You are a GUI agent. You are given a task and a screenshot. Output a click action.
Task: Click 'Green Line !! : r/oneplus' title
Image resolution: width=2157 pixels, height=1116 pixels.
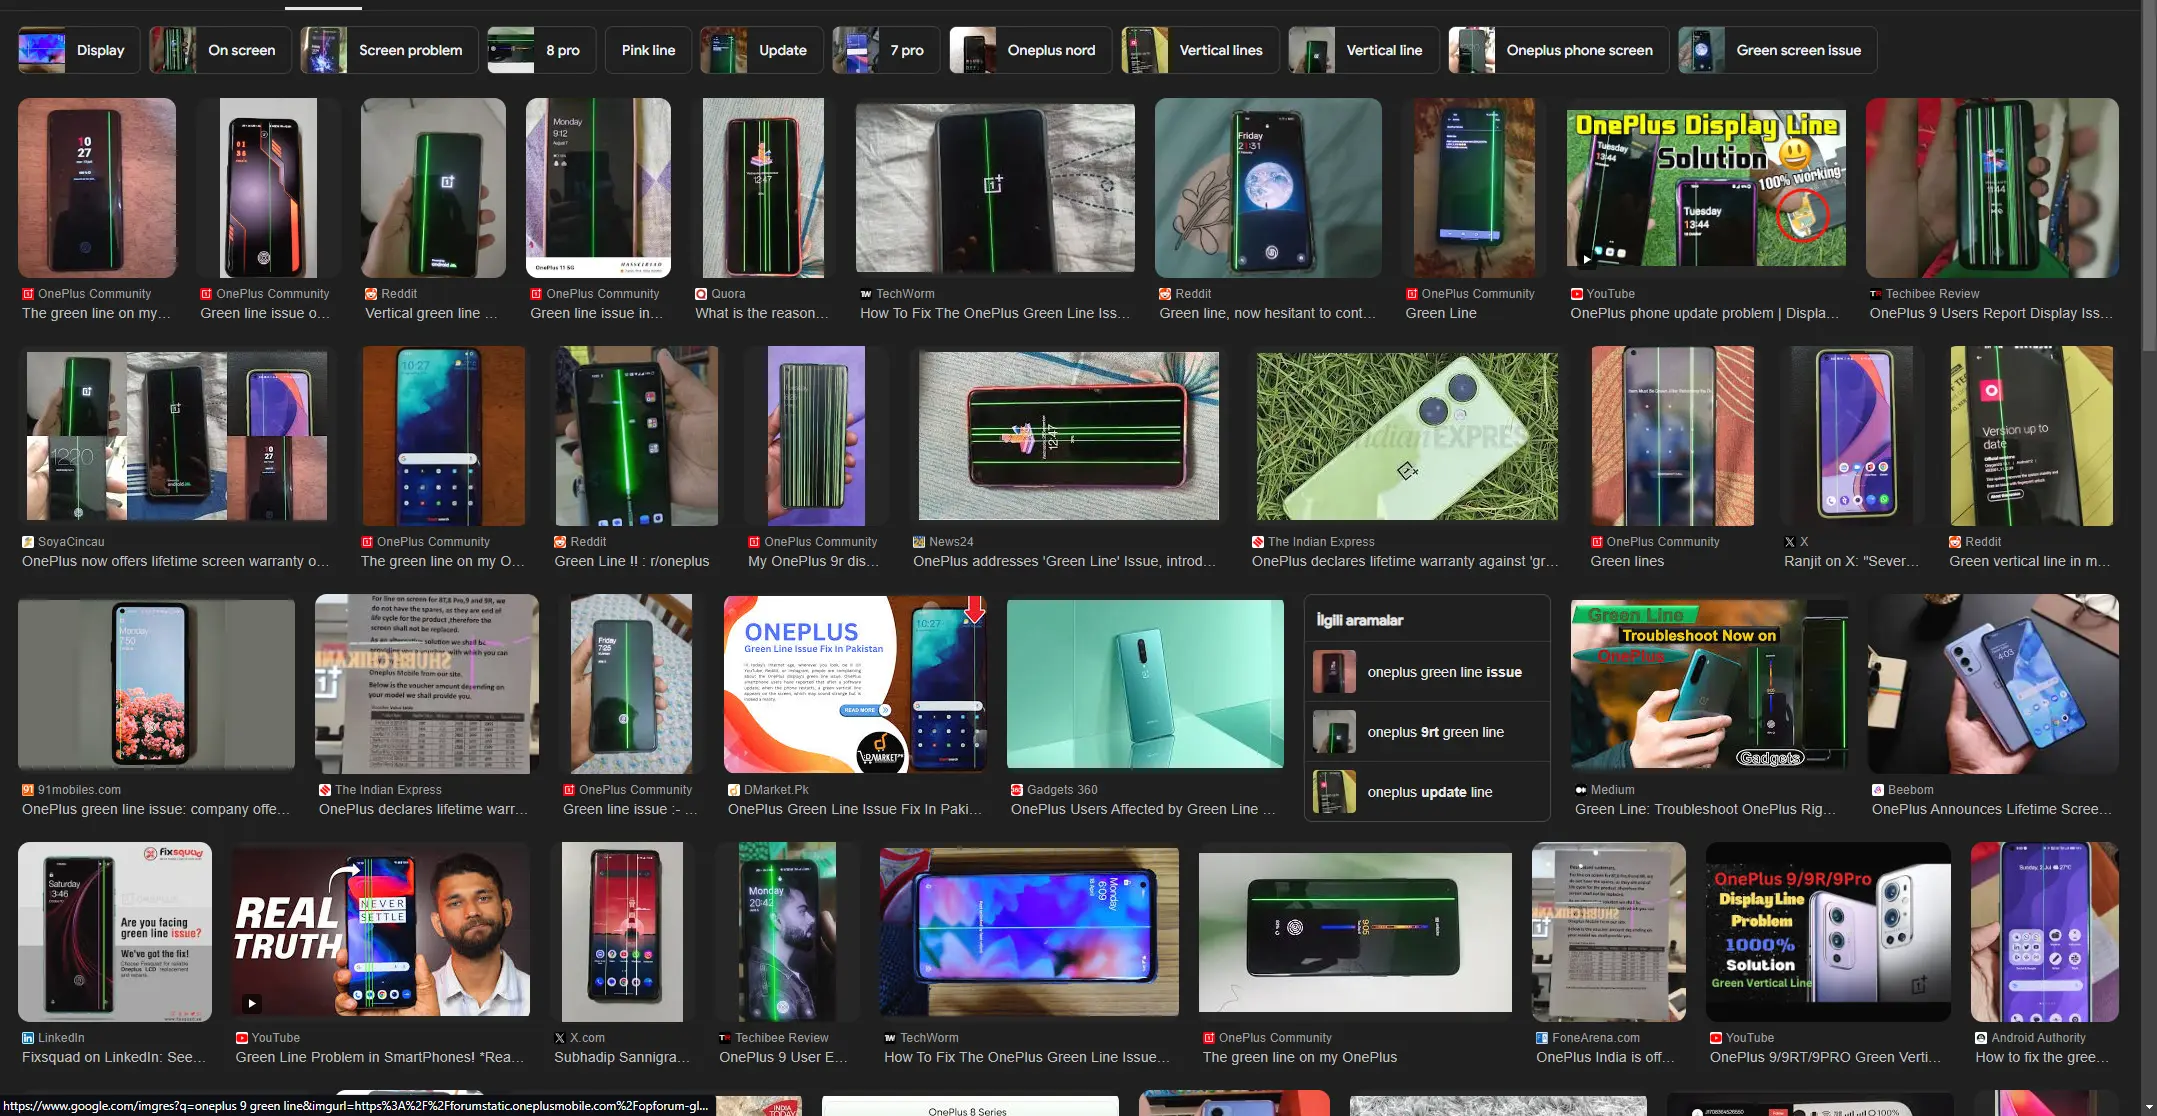[x=632, y=561]
